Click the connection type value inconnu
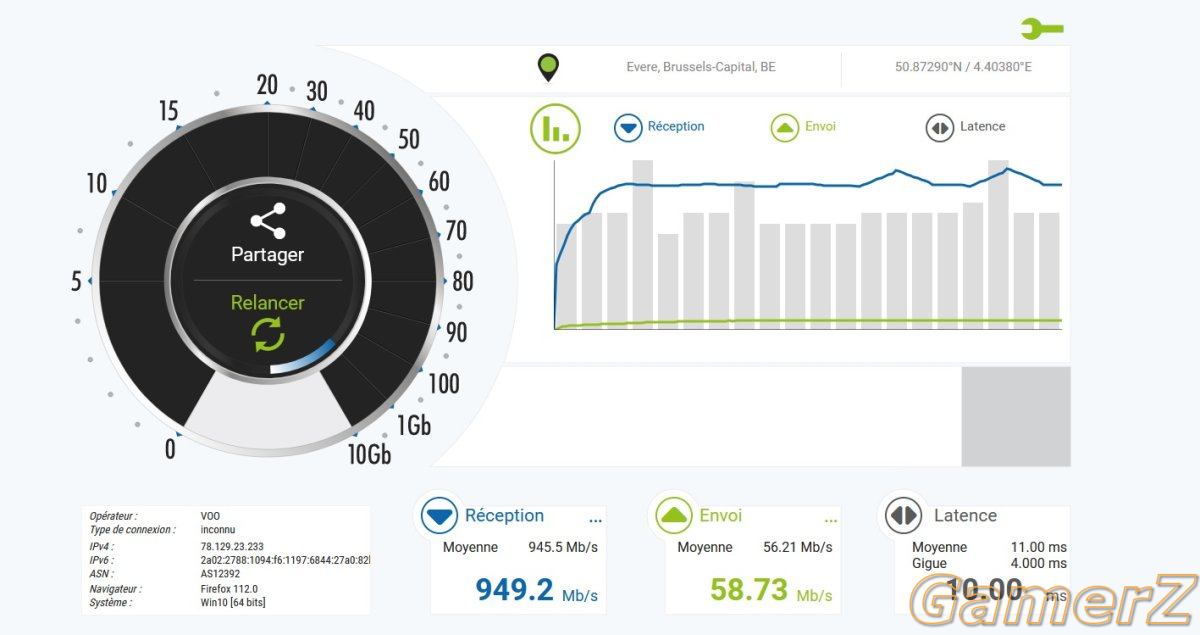Viewport: 1200px width, 635px height. point(218,529)
